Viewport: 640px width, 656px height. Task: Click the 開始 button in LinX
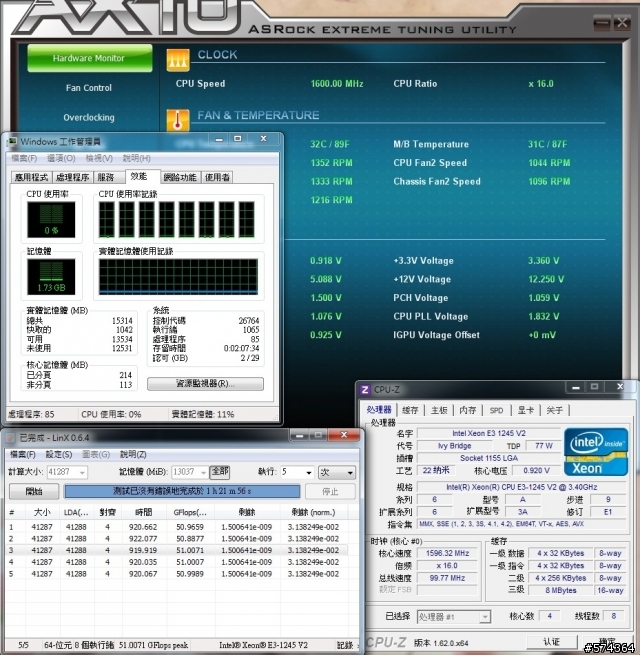pyautogui.click(x=34, y=492)
